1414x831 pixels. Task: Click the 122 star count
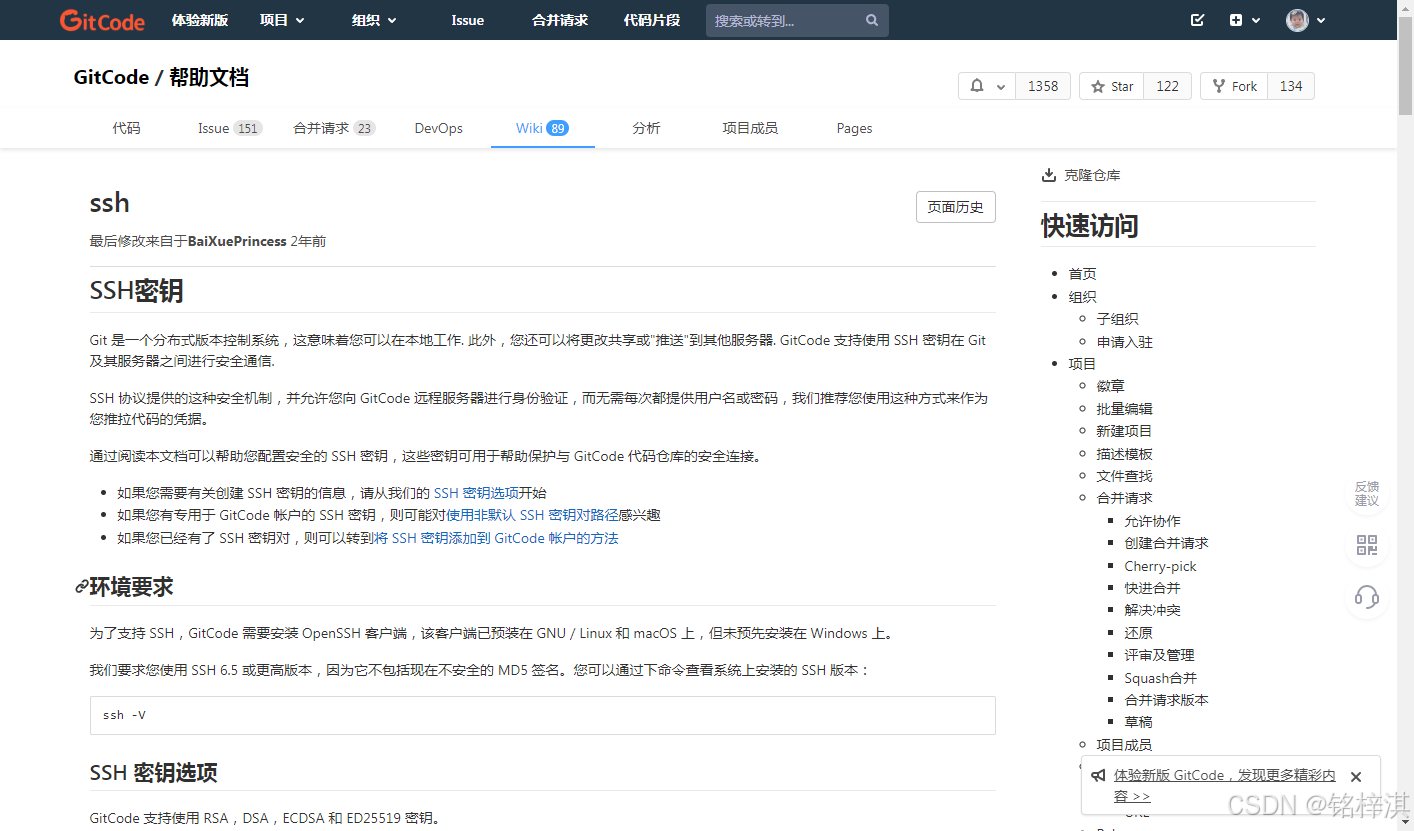[x=1167, y=86]
